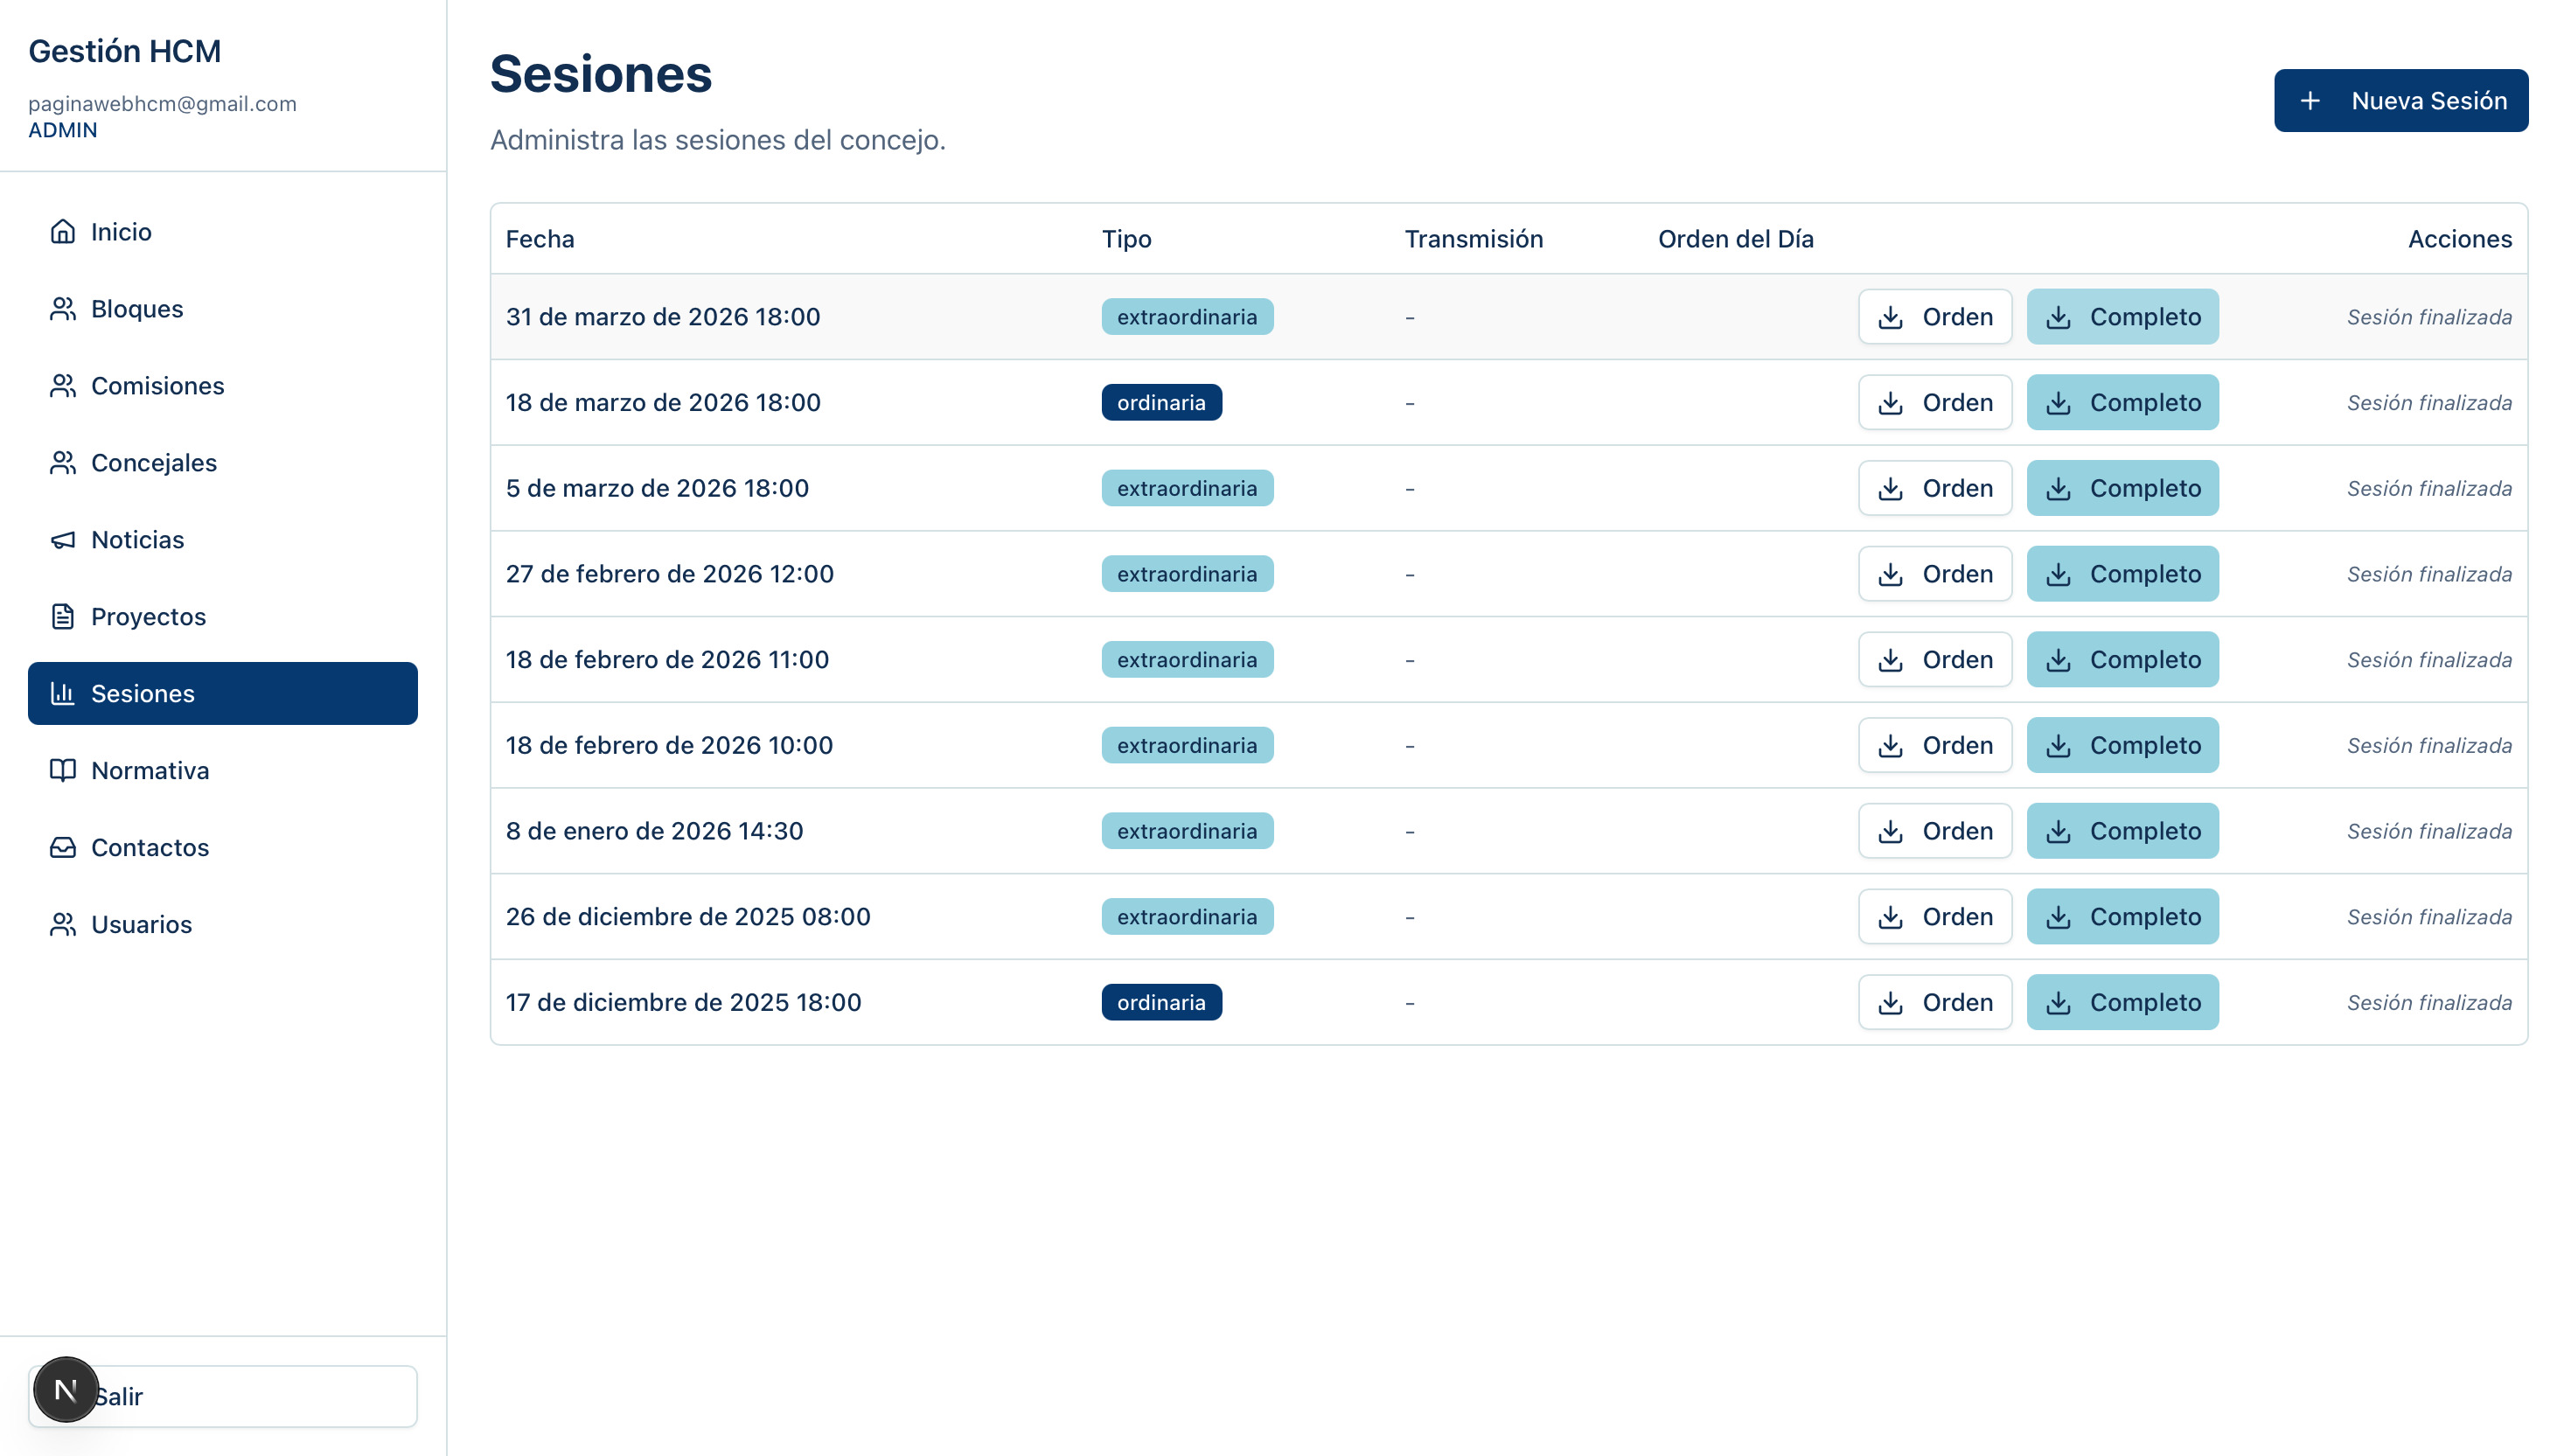Click date 27 de febrero de 2026 12:00
The image size is (2571, 1456).
[669, 574]
